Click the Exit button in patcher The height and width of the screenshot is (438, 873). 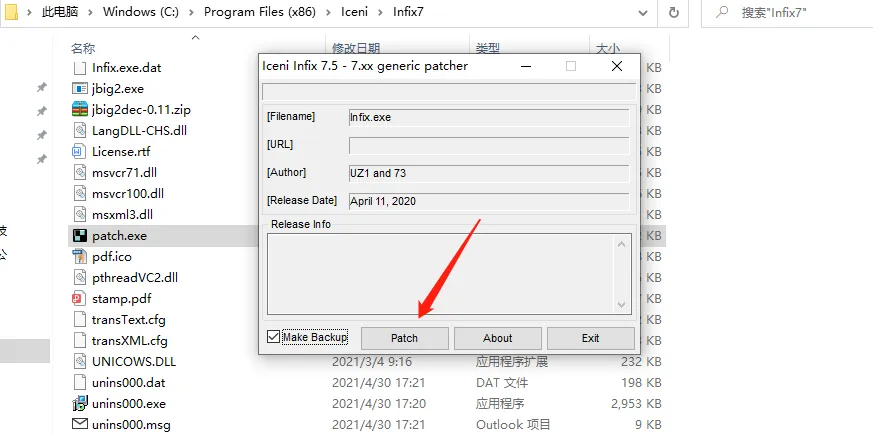pyautogui.click(x=591, y=338)
